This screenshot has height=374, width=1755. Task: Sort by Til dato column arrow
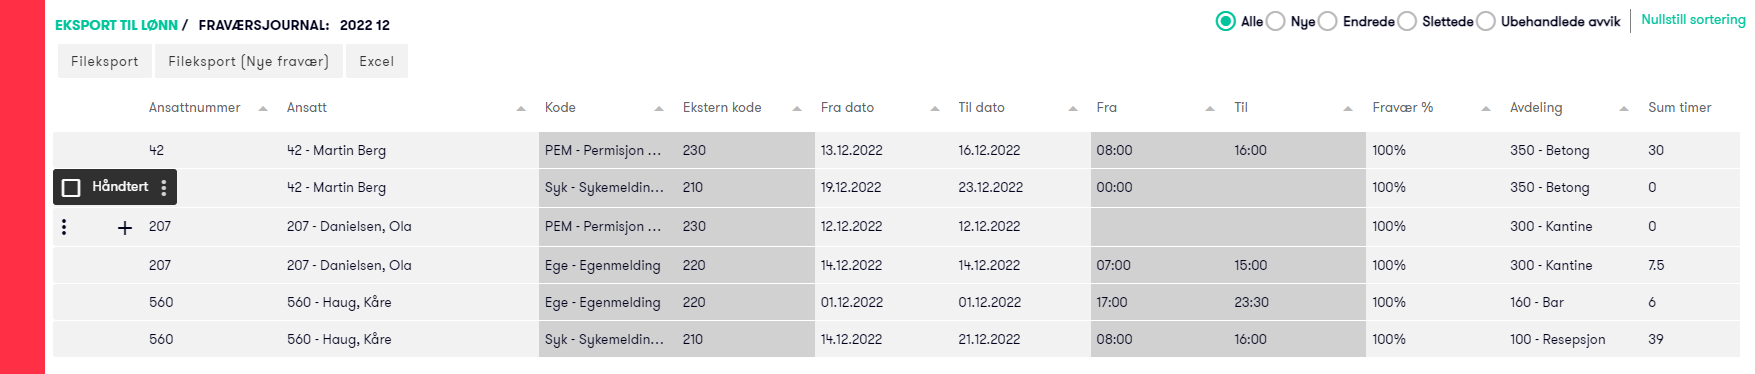(1073, 108)
